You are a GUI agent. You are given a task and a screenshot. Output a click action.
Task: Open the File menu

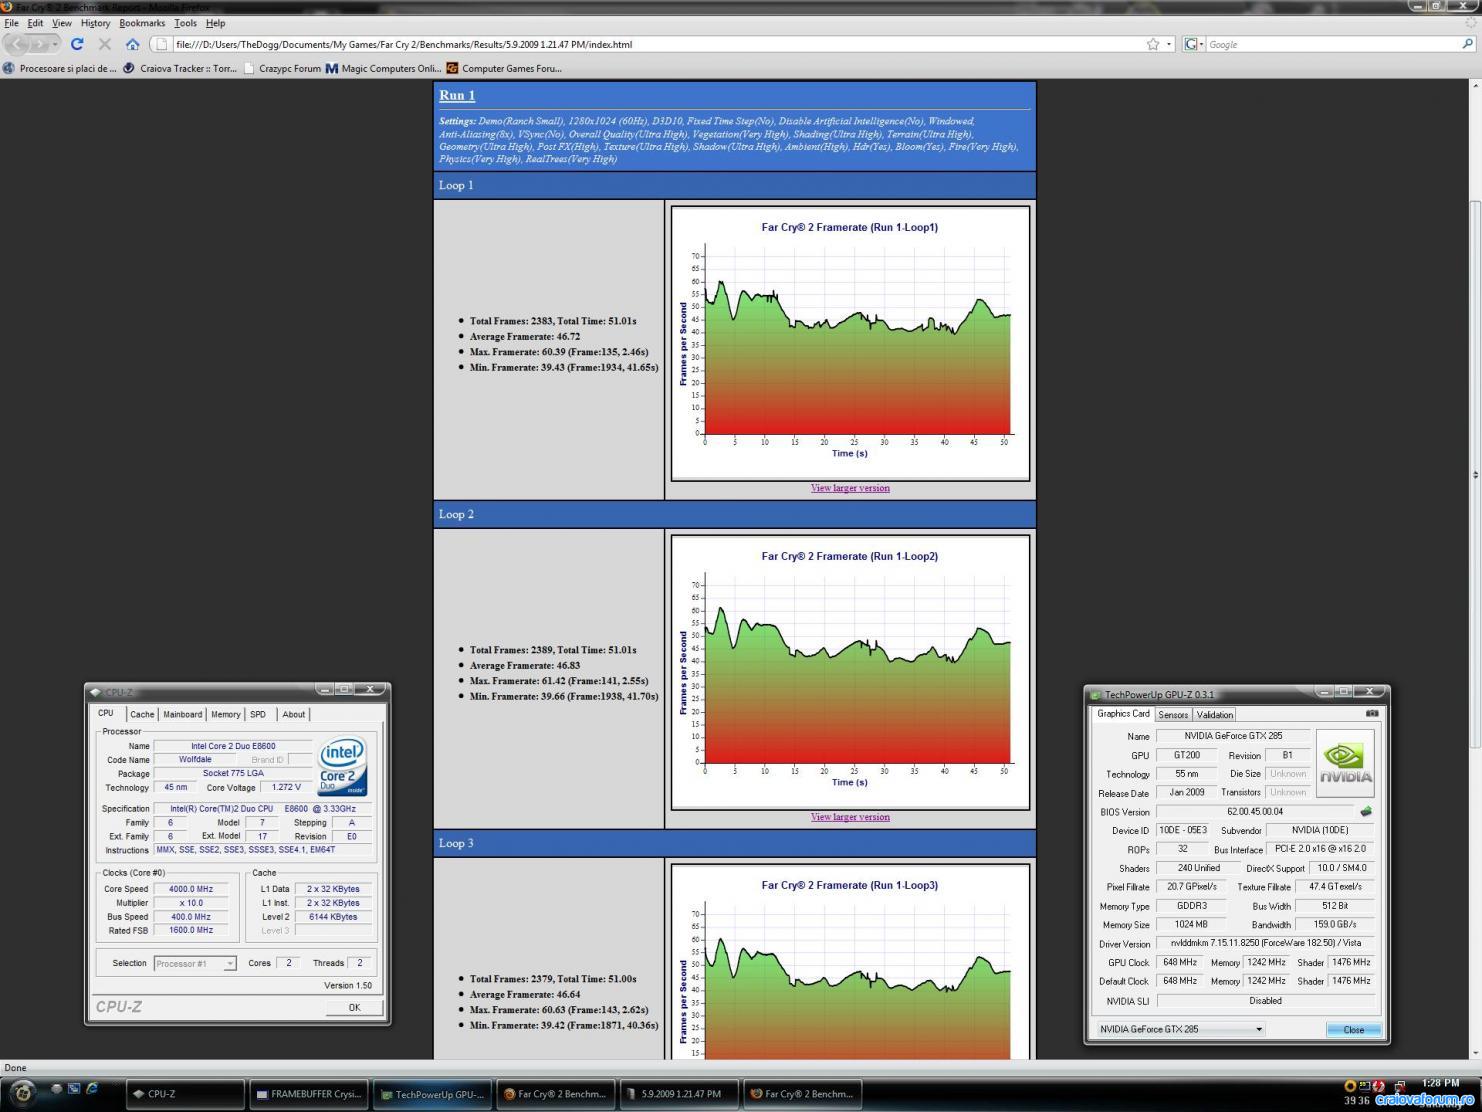coord(12,23)
